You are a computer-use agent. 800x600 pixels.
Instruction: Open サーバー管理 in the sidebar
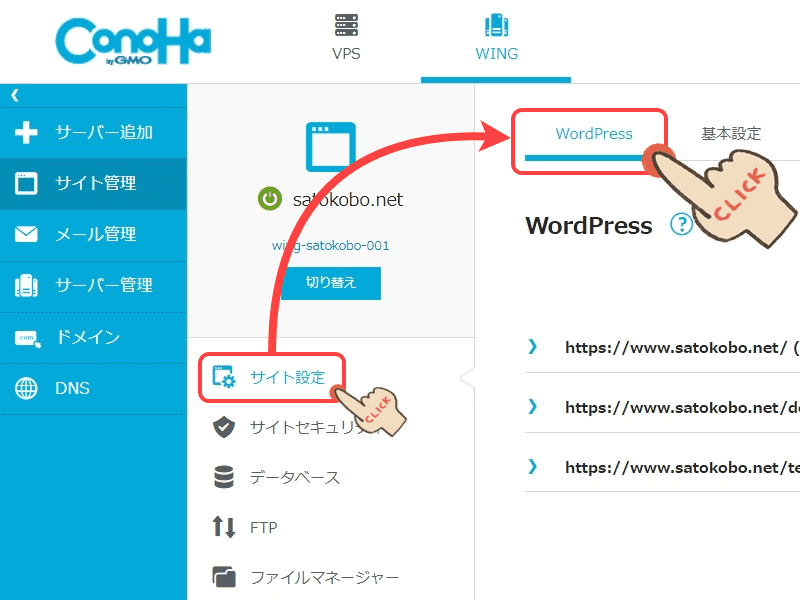coord(104,285)
